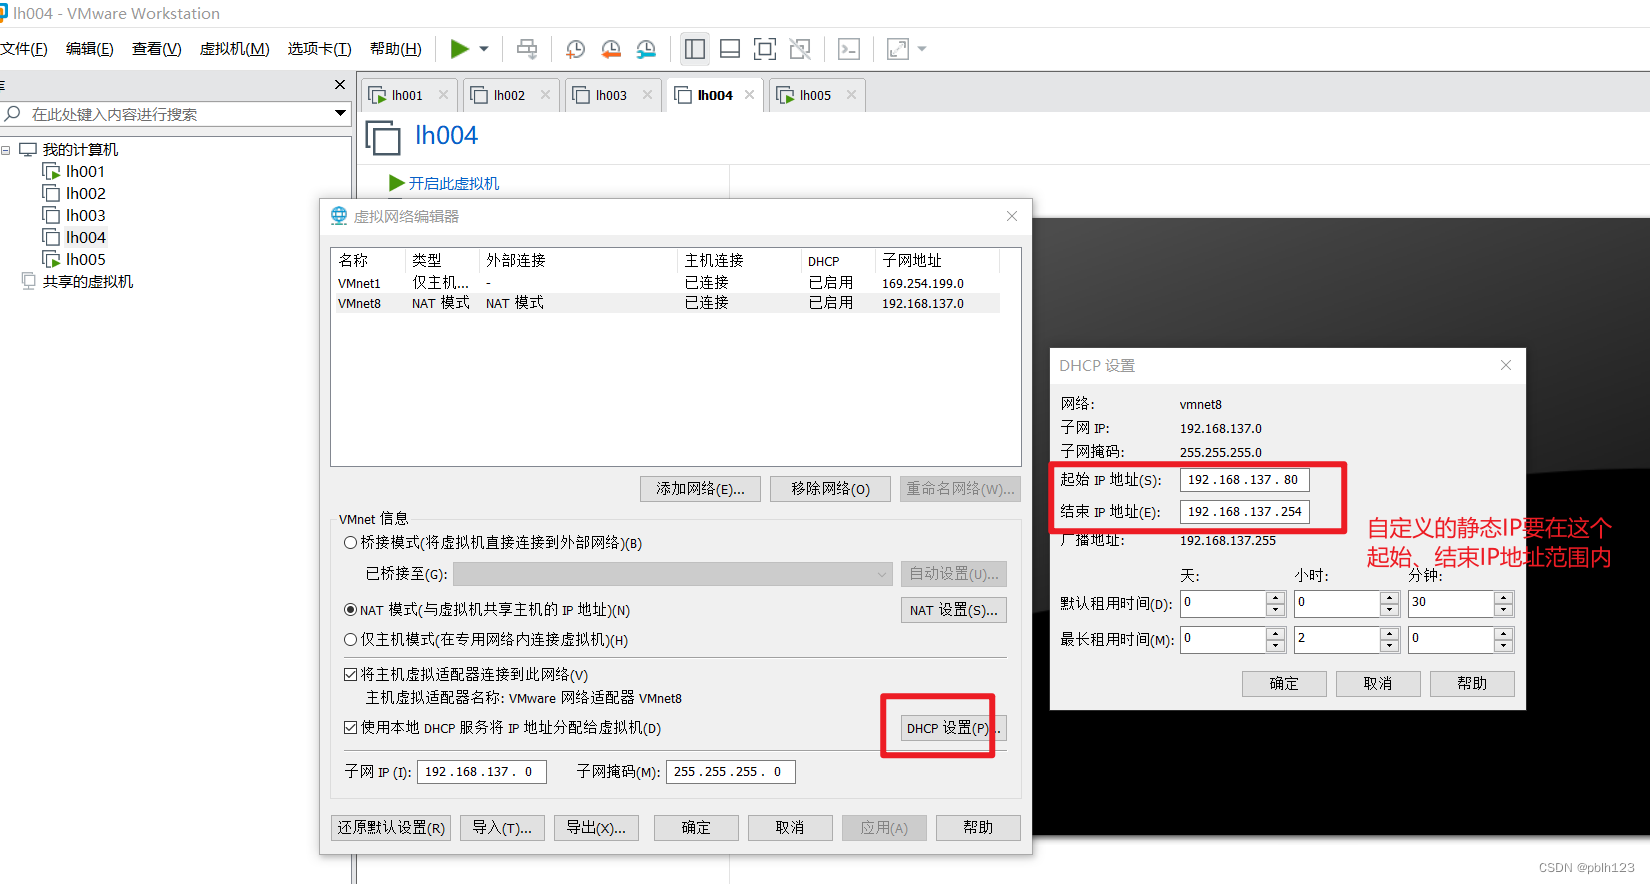Collapse the 我的计算机 tree node
Viewport: 1650px width, 884px height.
click(6, 150)
